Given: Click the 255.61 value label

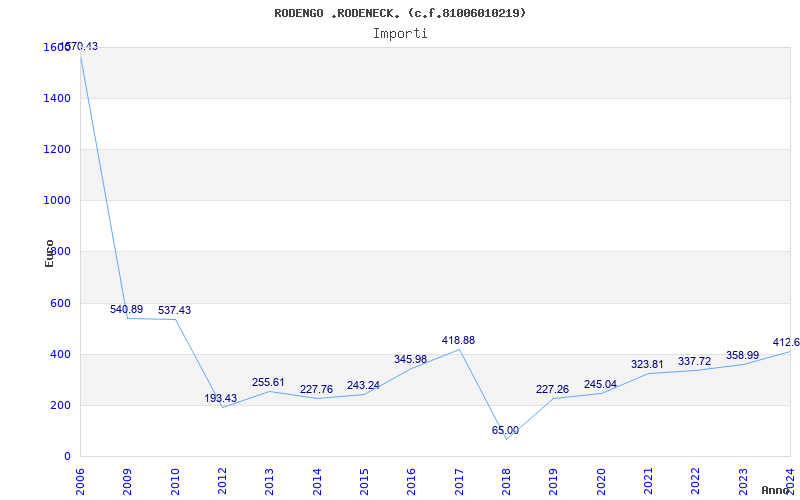Looking at the screenshot, I should [268, 383].
